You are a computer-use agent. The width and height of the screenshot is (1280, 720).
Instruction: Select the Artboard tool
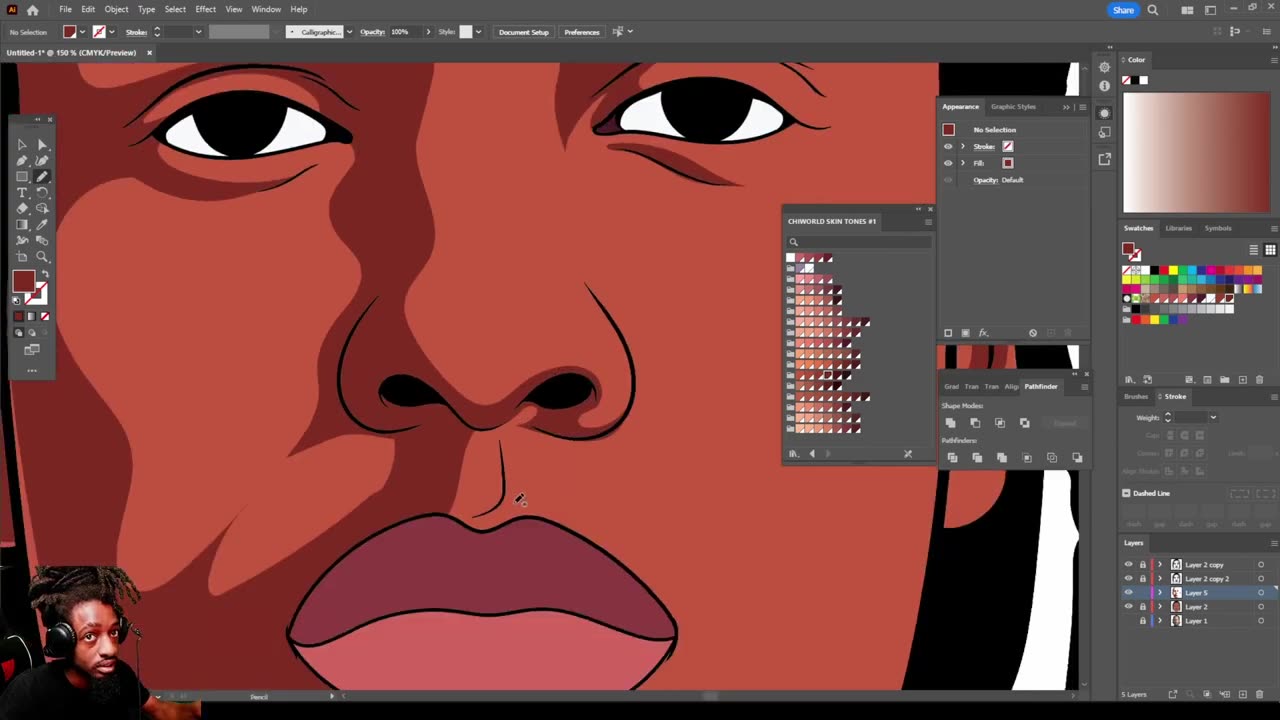(x=22, y=256)
